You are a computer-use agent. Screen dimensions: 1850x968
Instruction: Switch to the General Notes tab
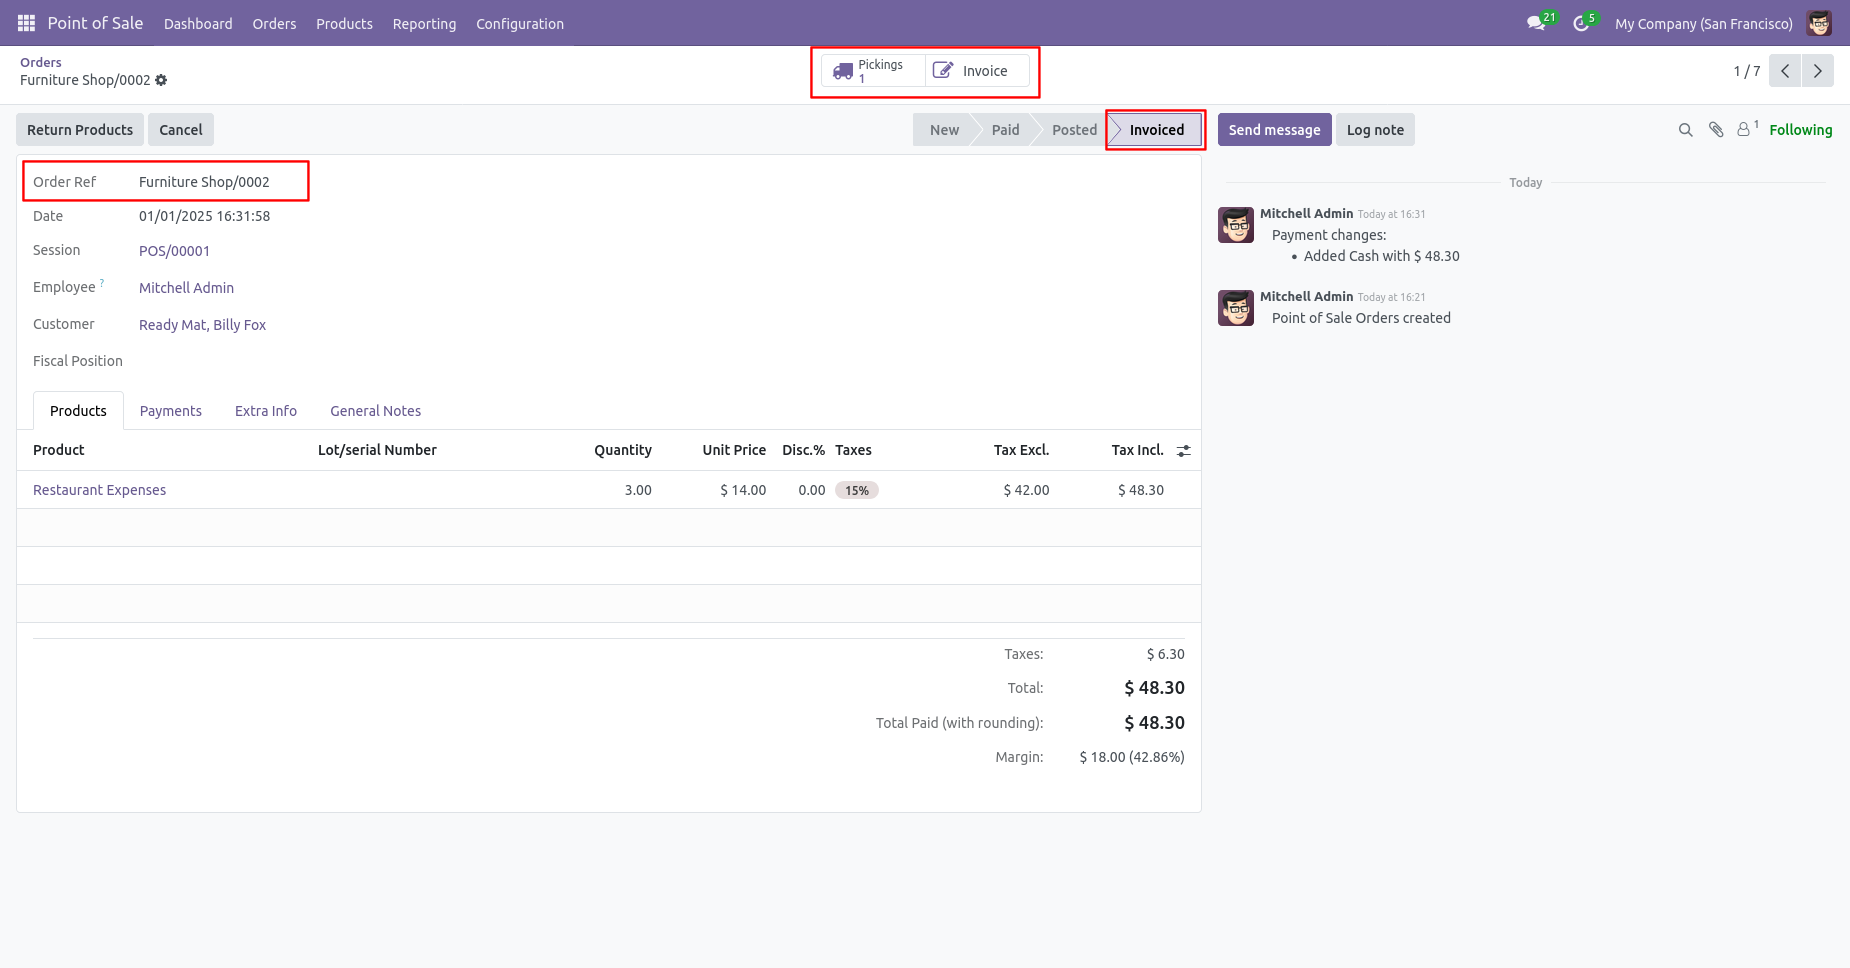point(375,411)
